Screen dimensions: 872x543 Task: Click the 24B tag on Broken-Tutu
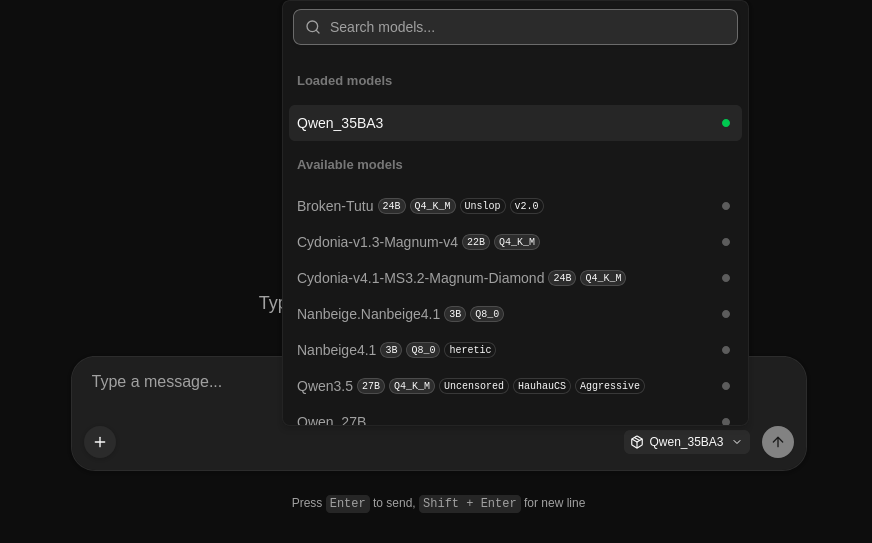[392, 206]
